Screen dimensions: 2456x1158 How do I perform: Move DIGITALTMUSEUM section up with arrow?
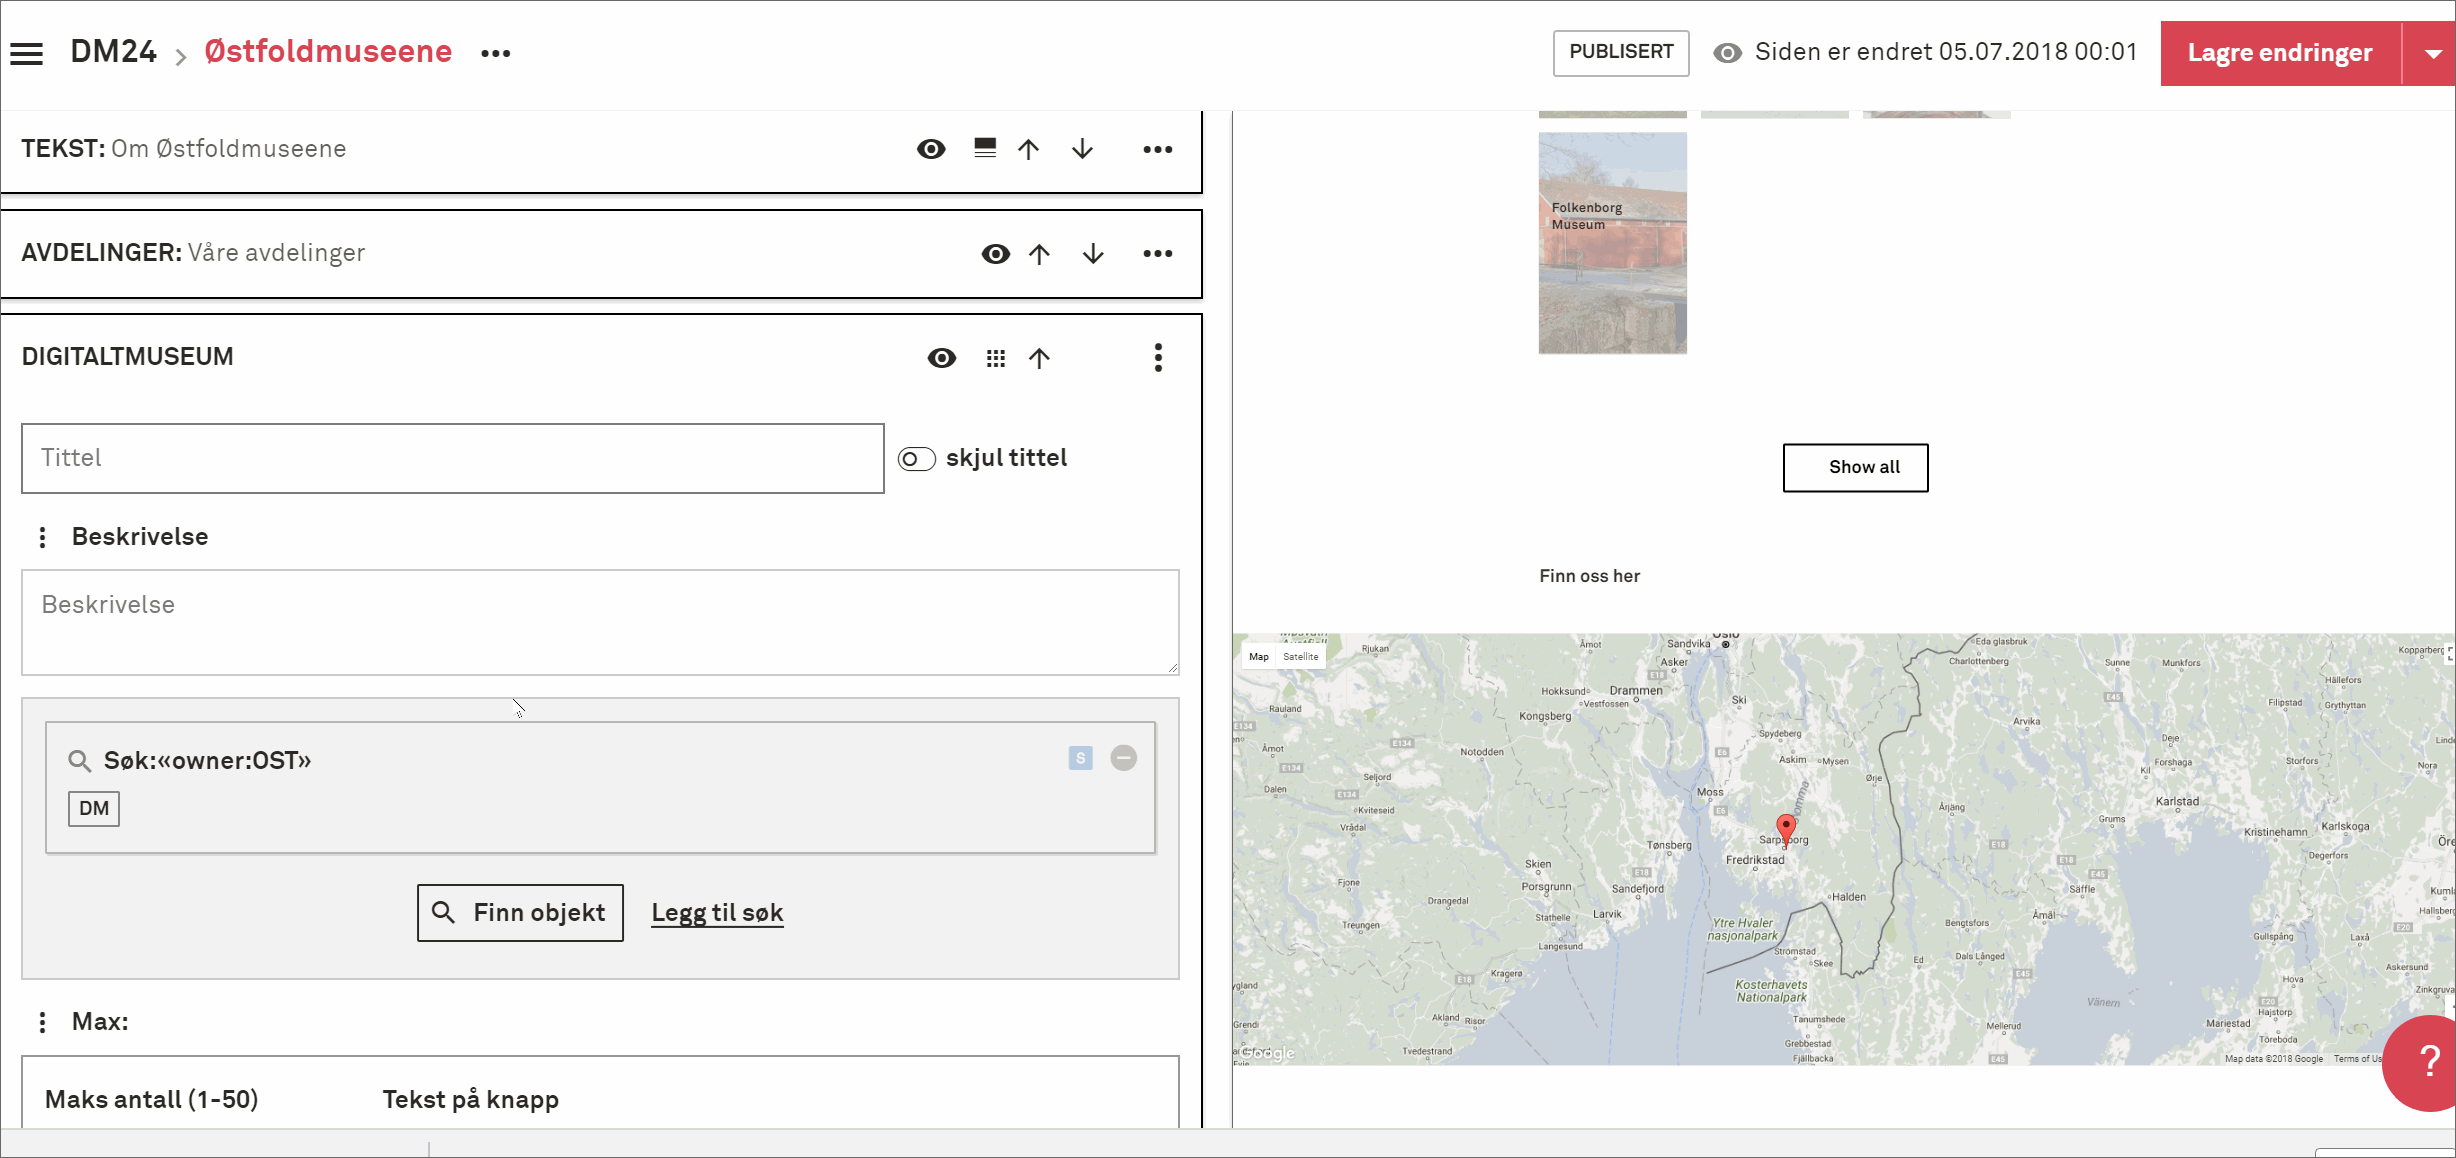1039,358
